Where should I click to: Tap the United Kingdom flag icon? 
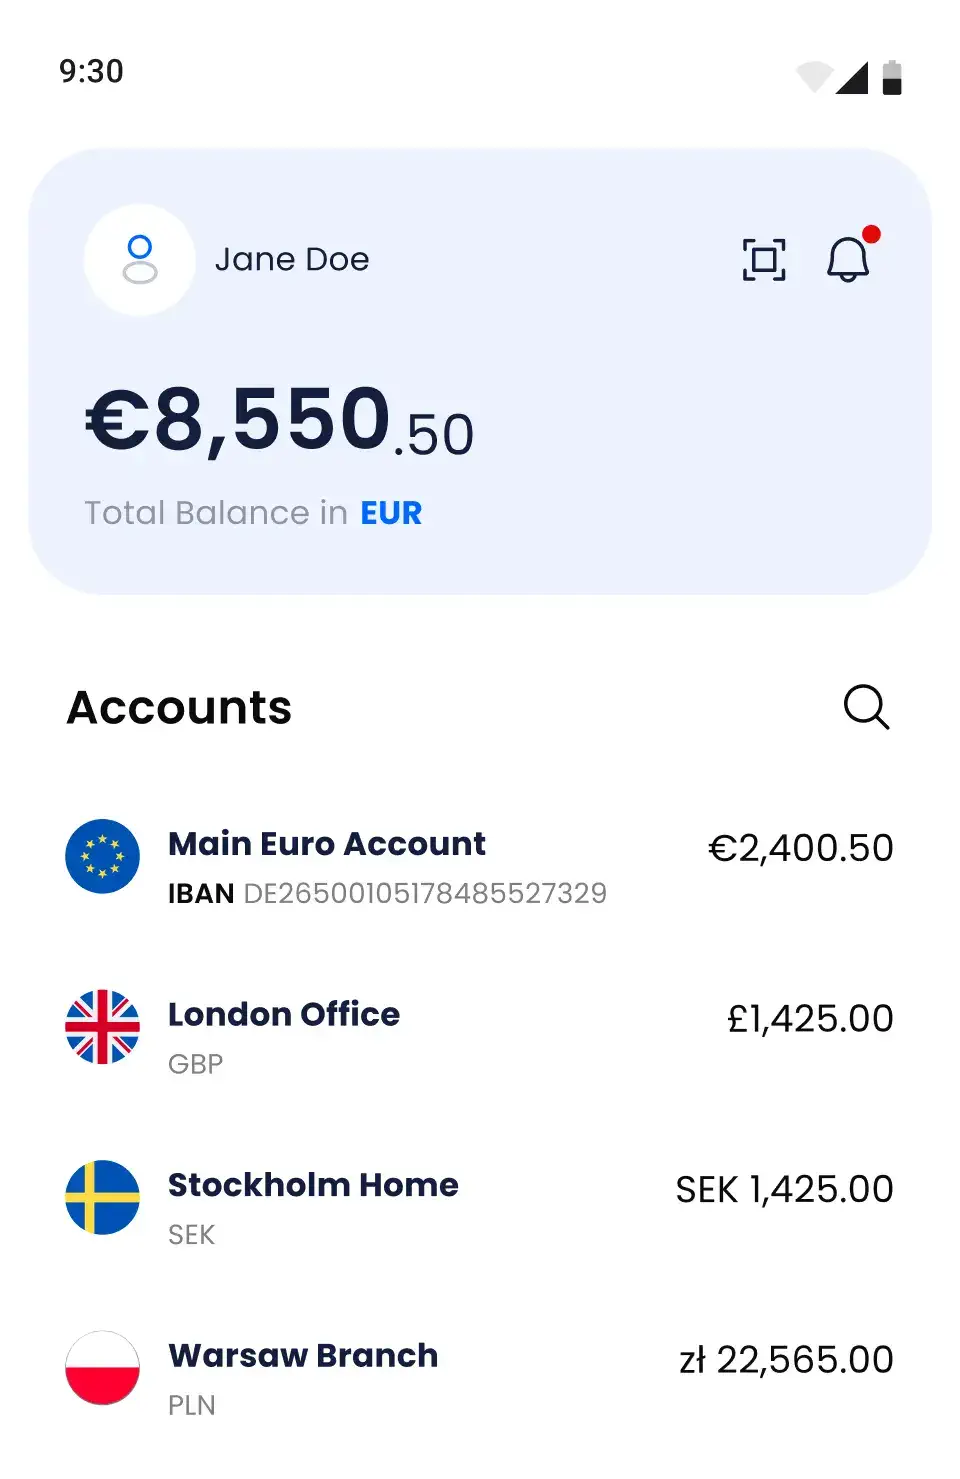tap(102, 1027)
